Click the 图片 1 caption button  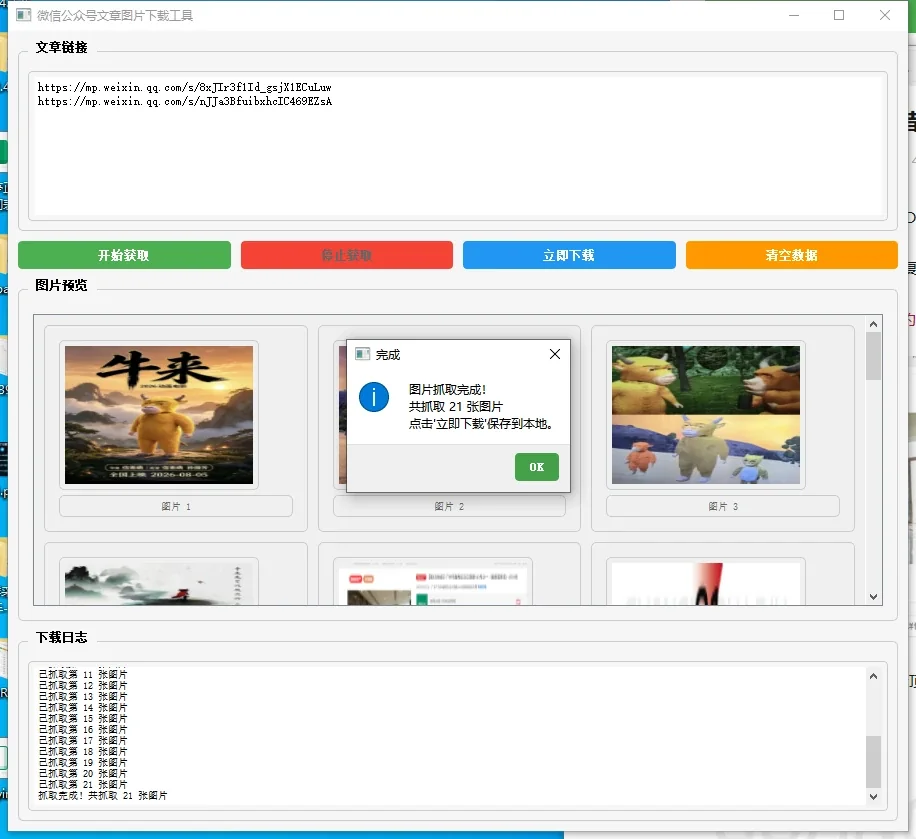click(176, 506)
